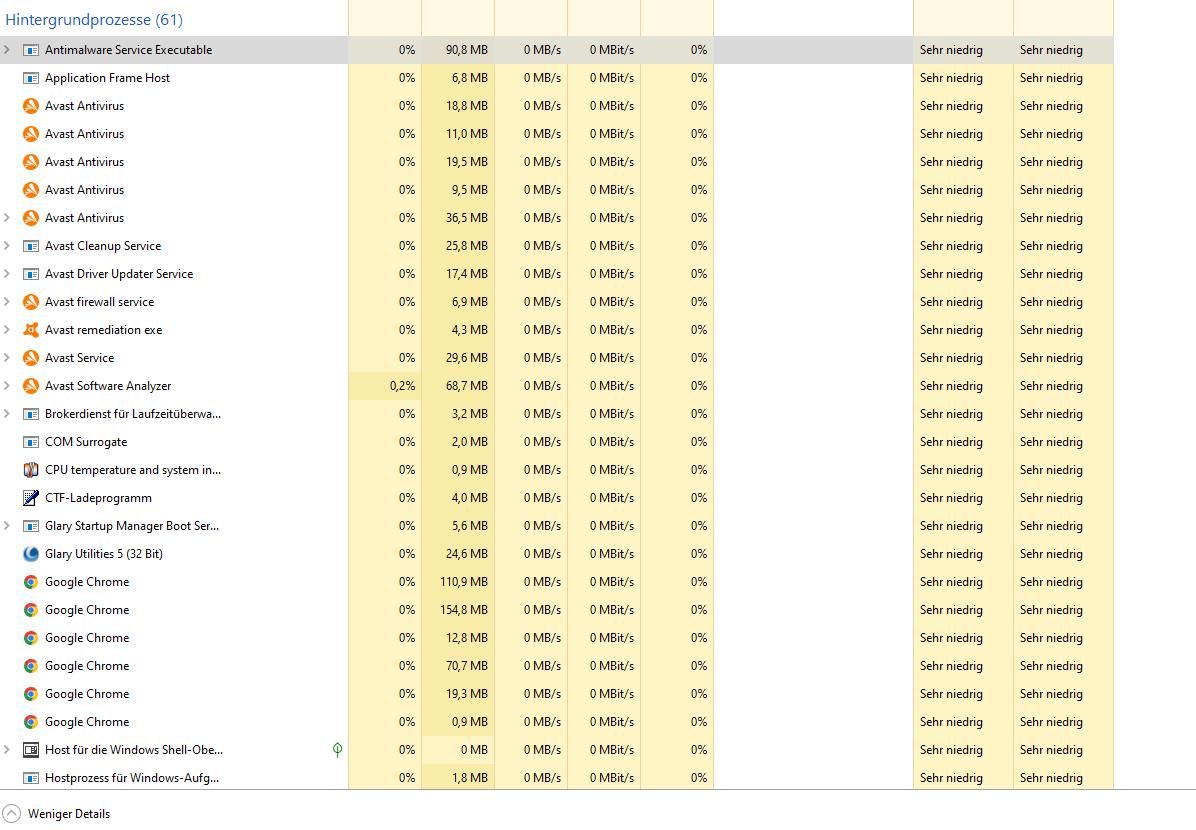Click the Hintergrundprozesse (61) group header
Viewport: 1196px width, 830px height.
coord(94,20)
